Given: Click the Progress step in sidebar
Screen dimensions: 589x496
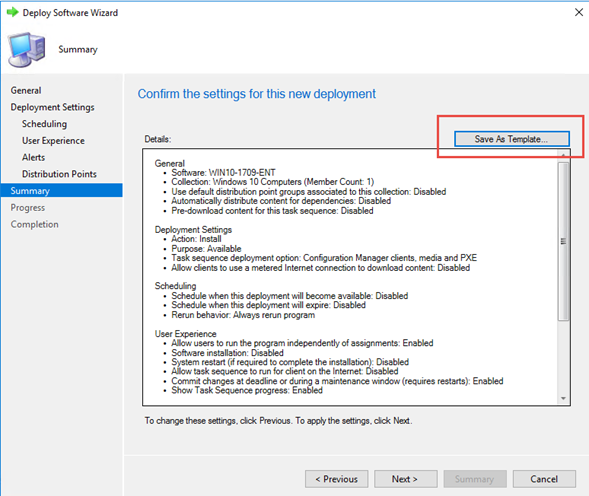Looking at the screenshot, I should point(28,208).
